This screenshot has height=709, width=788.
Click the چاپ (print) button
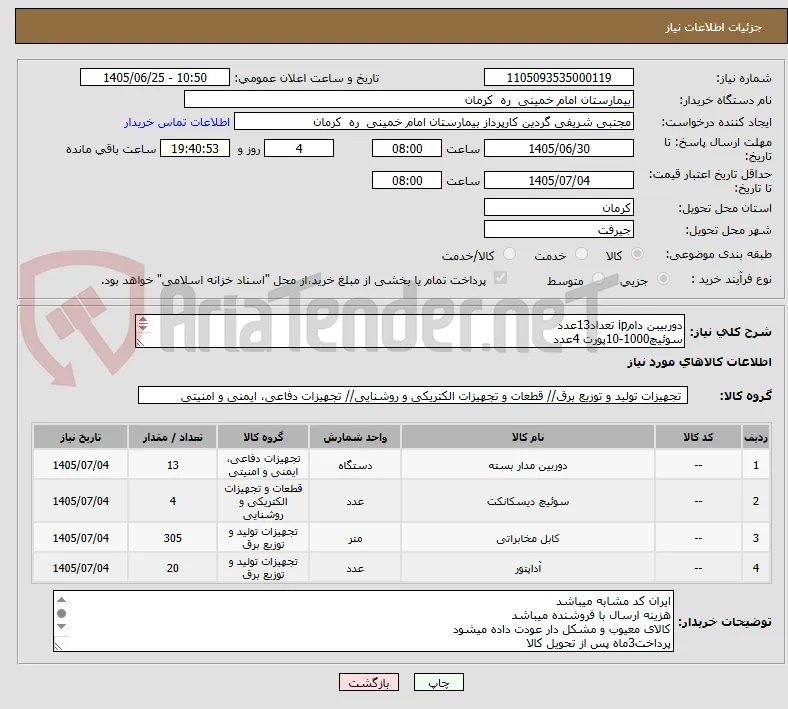coord(438,682)
